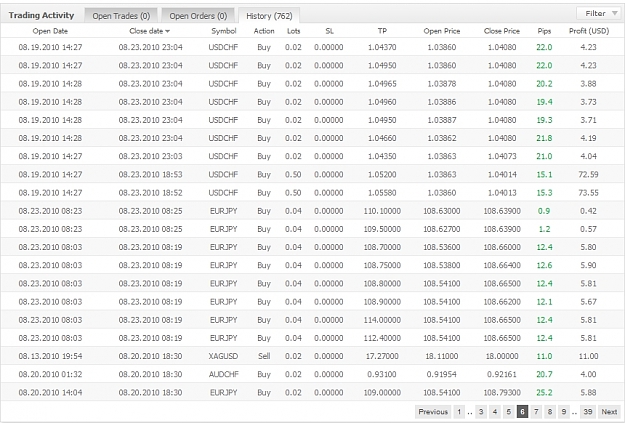Sort by SL column header
The image size is (625, 423).
point(329,31)
